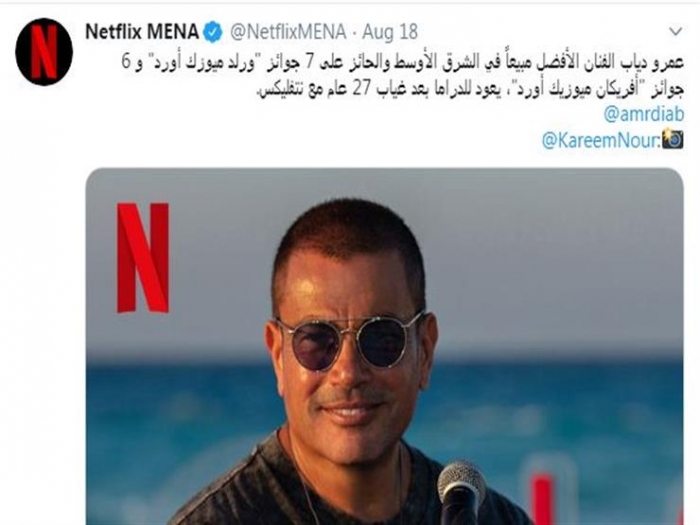
Task: Select the Netflix MENA display name
Action: pyautogui.click(x=142, y=32)
